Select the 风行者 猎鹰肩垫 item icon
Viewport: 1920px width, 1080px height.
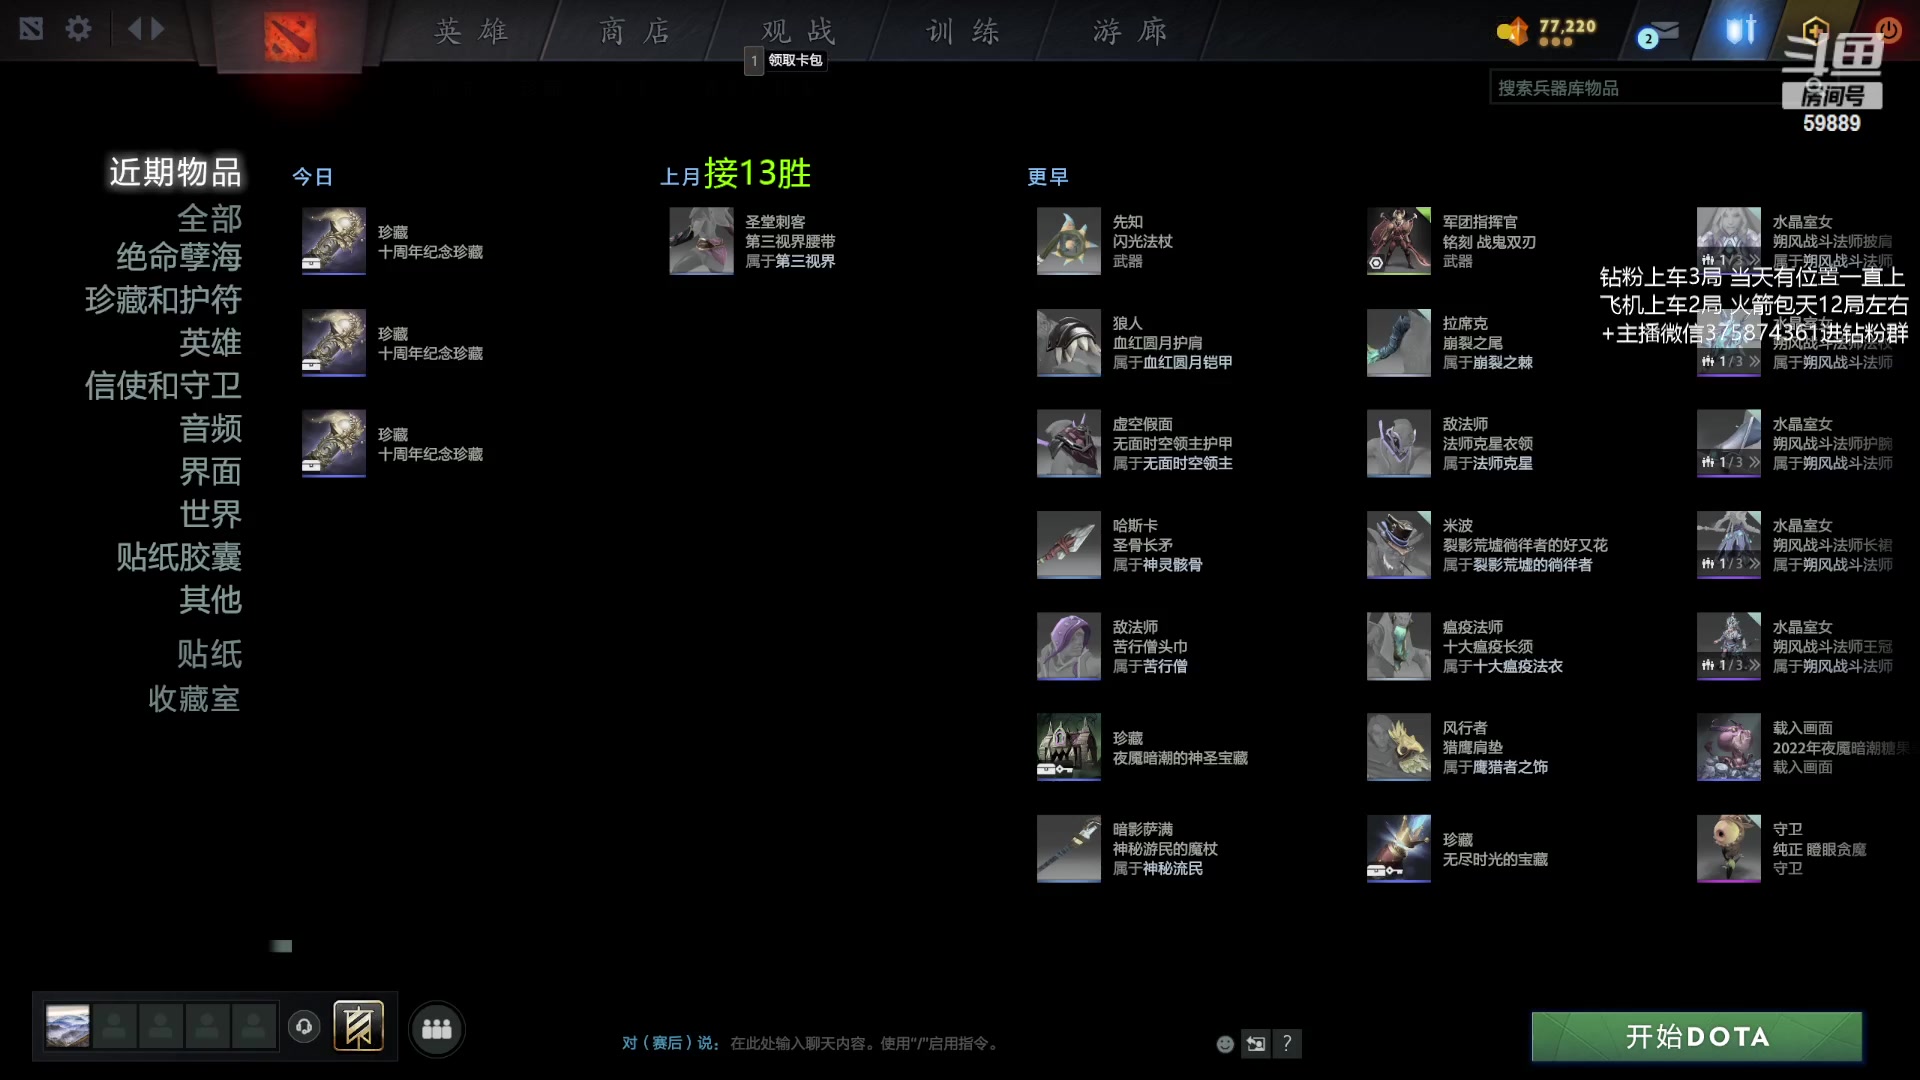point(1398,747)
